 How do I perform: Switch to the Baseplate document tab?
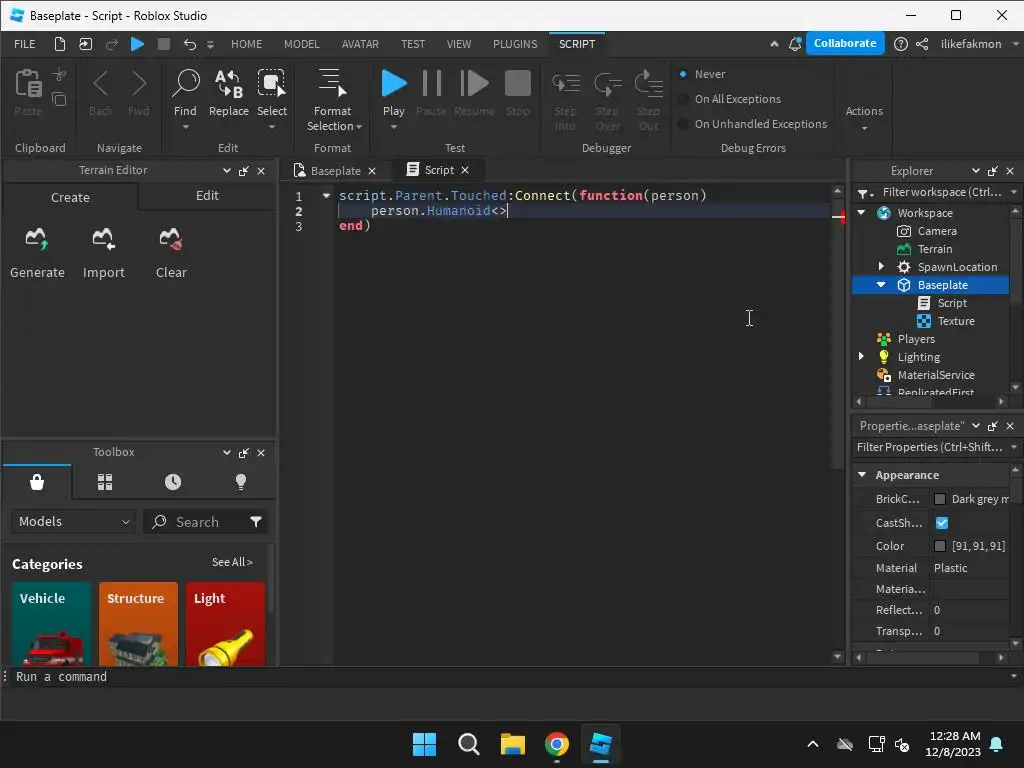335,170
